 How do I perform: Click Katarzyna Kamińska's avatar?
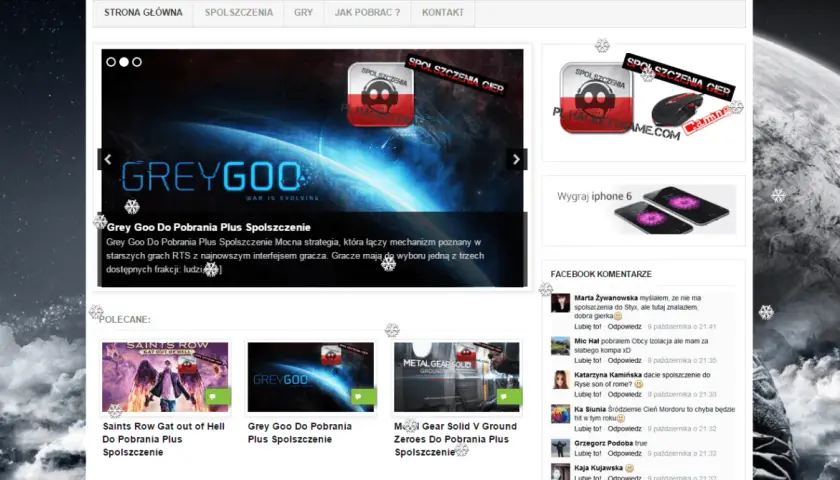click(x=560, y=380)
